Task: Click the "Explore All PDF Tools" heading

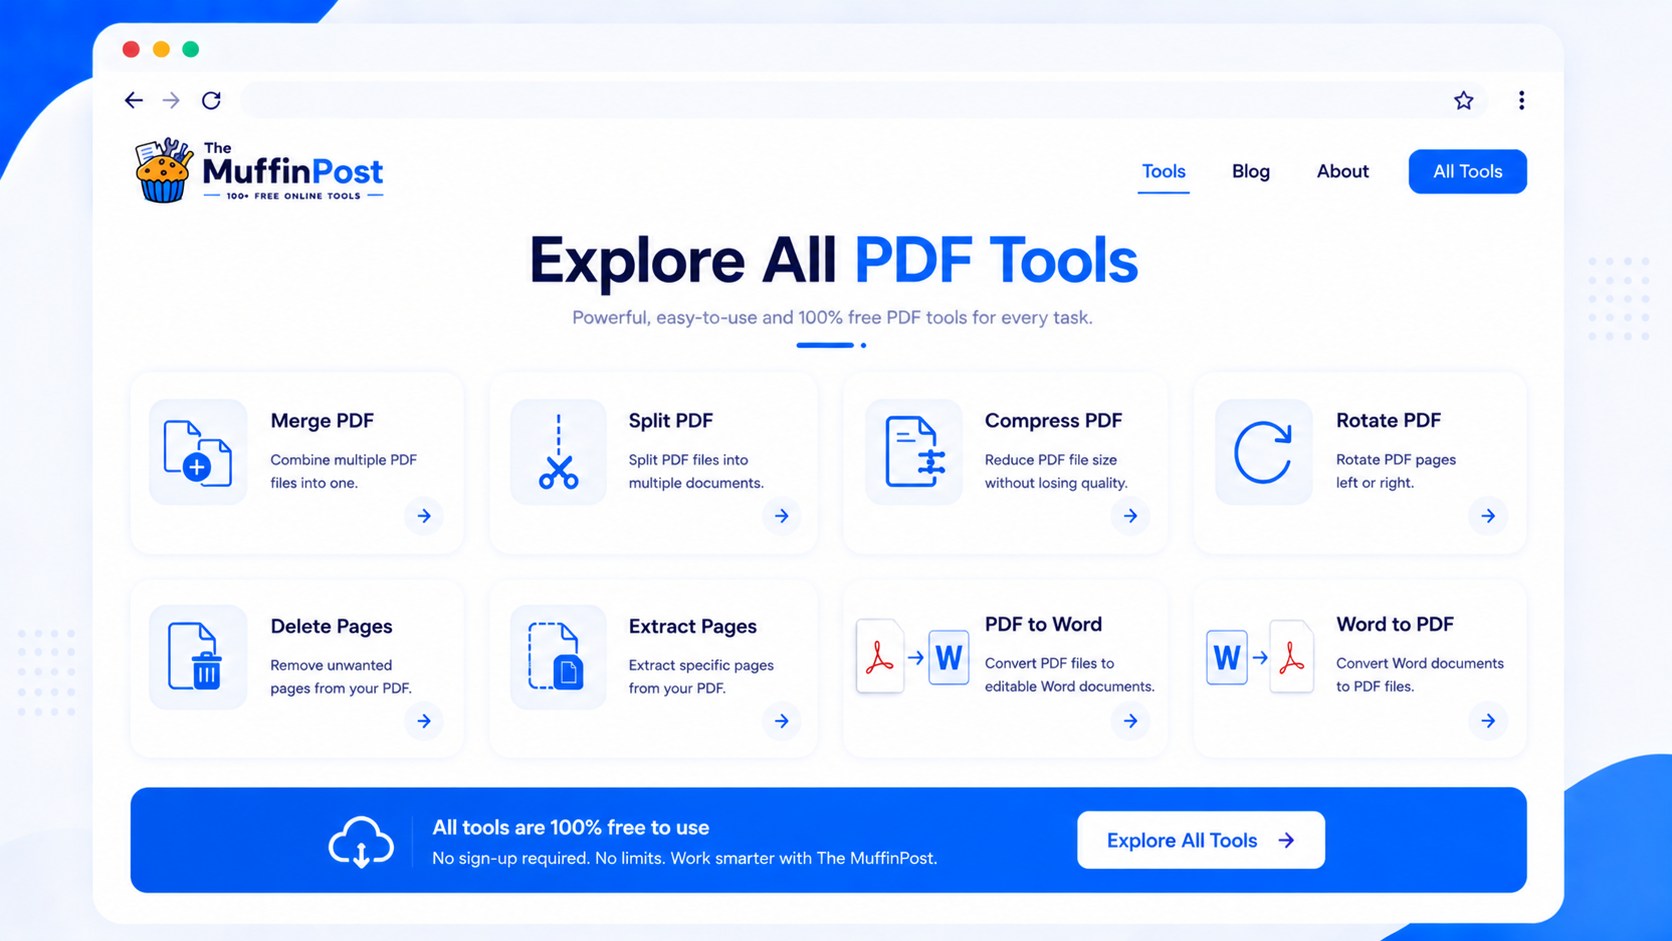Action: (x=833, y=260)
